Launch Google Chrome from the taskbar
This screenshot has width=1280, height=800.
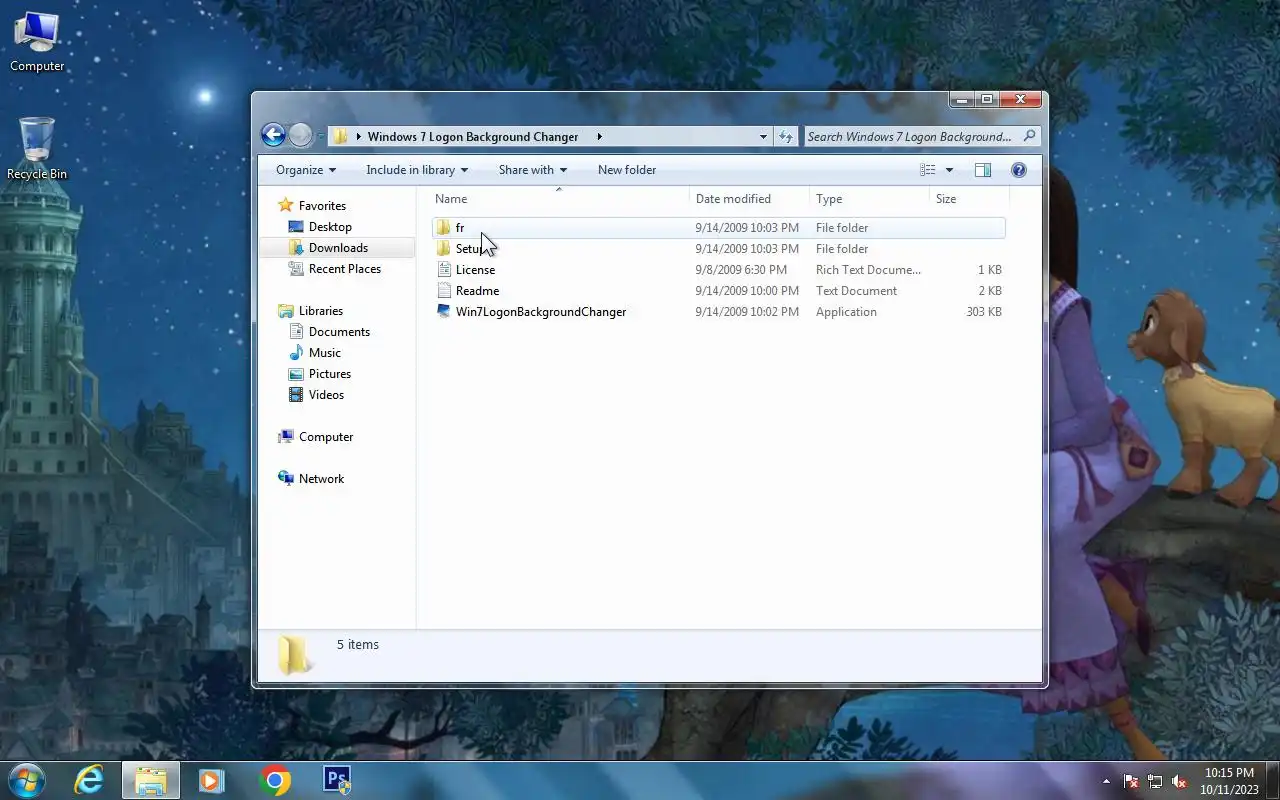[x=275, y=780]
